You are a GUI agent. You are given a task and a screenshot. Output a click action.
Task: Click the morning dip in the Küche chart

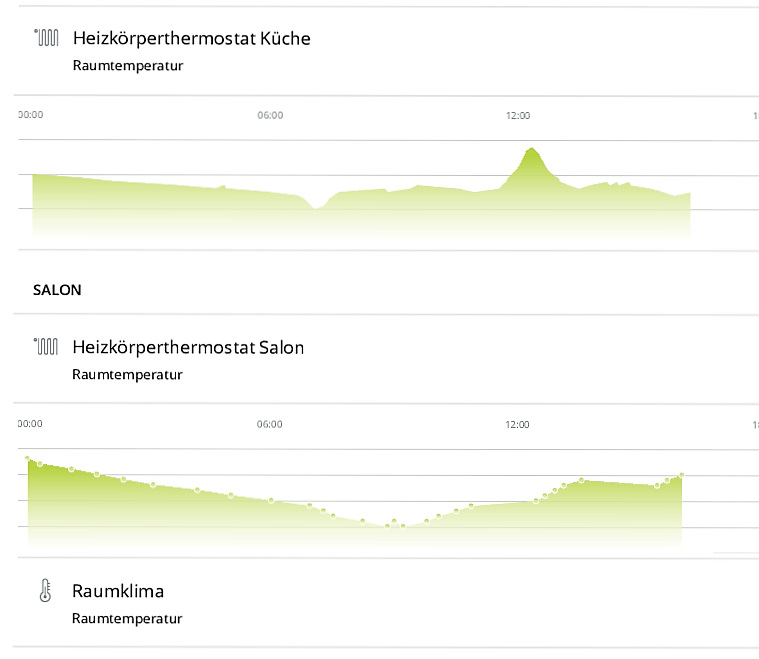315,208
